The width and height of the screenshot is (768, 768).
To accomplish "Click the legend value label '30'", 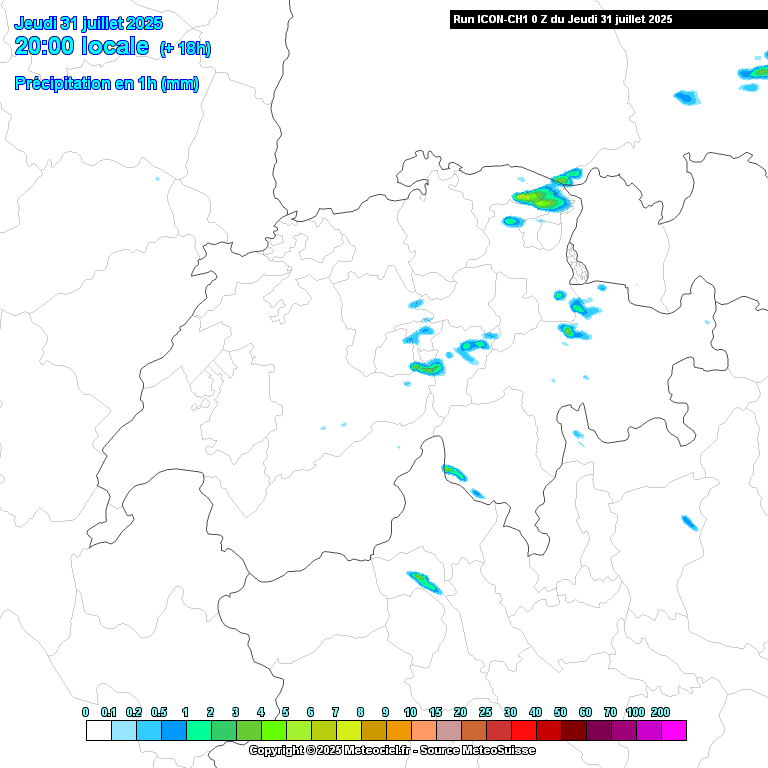I will pos(510,712).
